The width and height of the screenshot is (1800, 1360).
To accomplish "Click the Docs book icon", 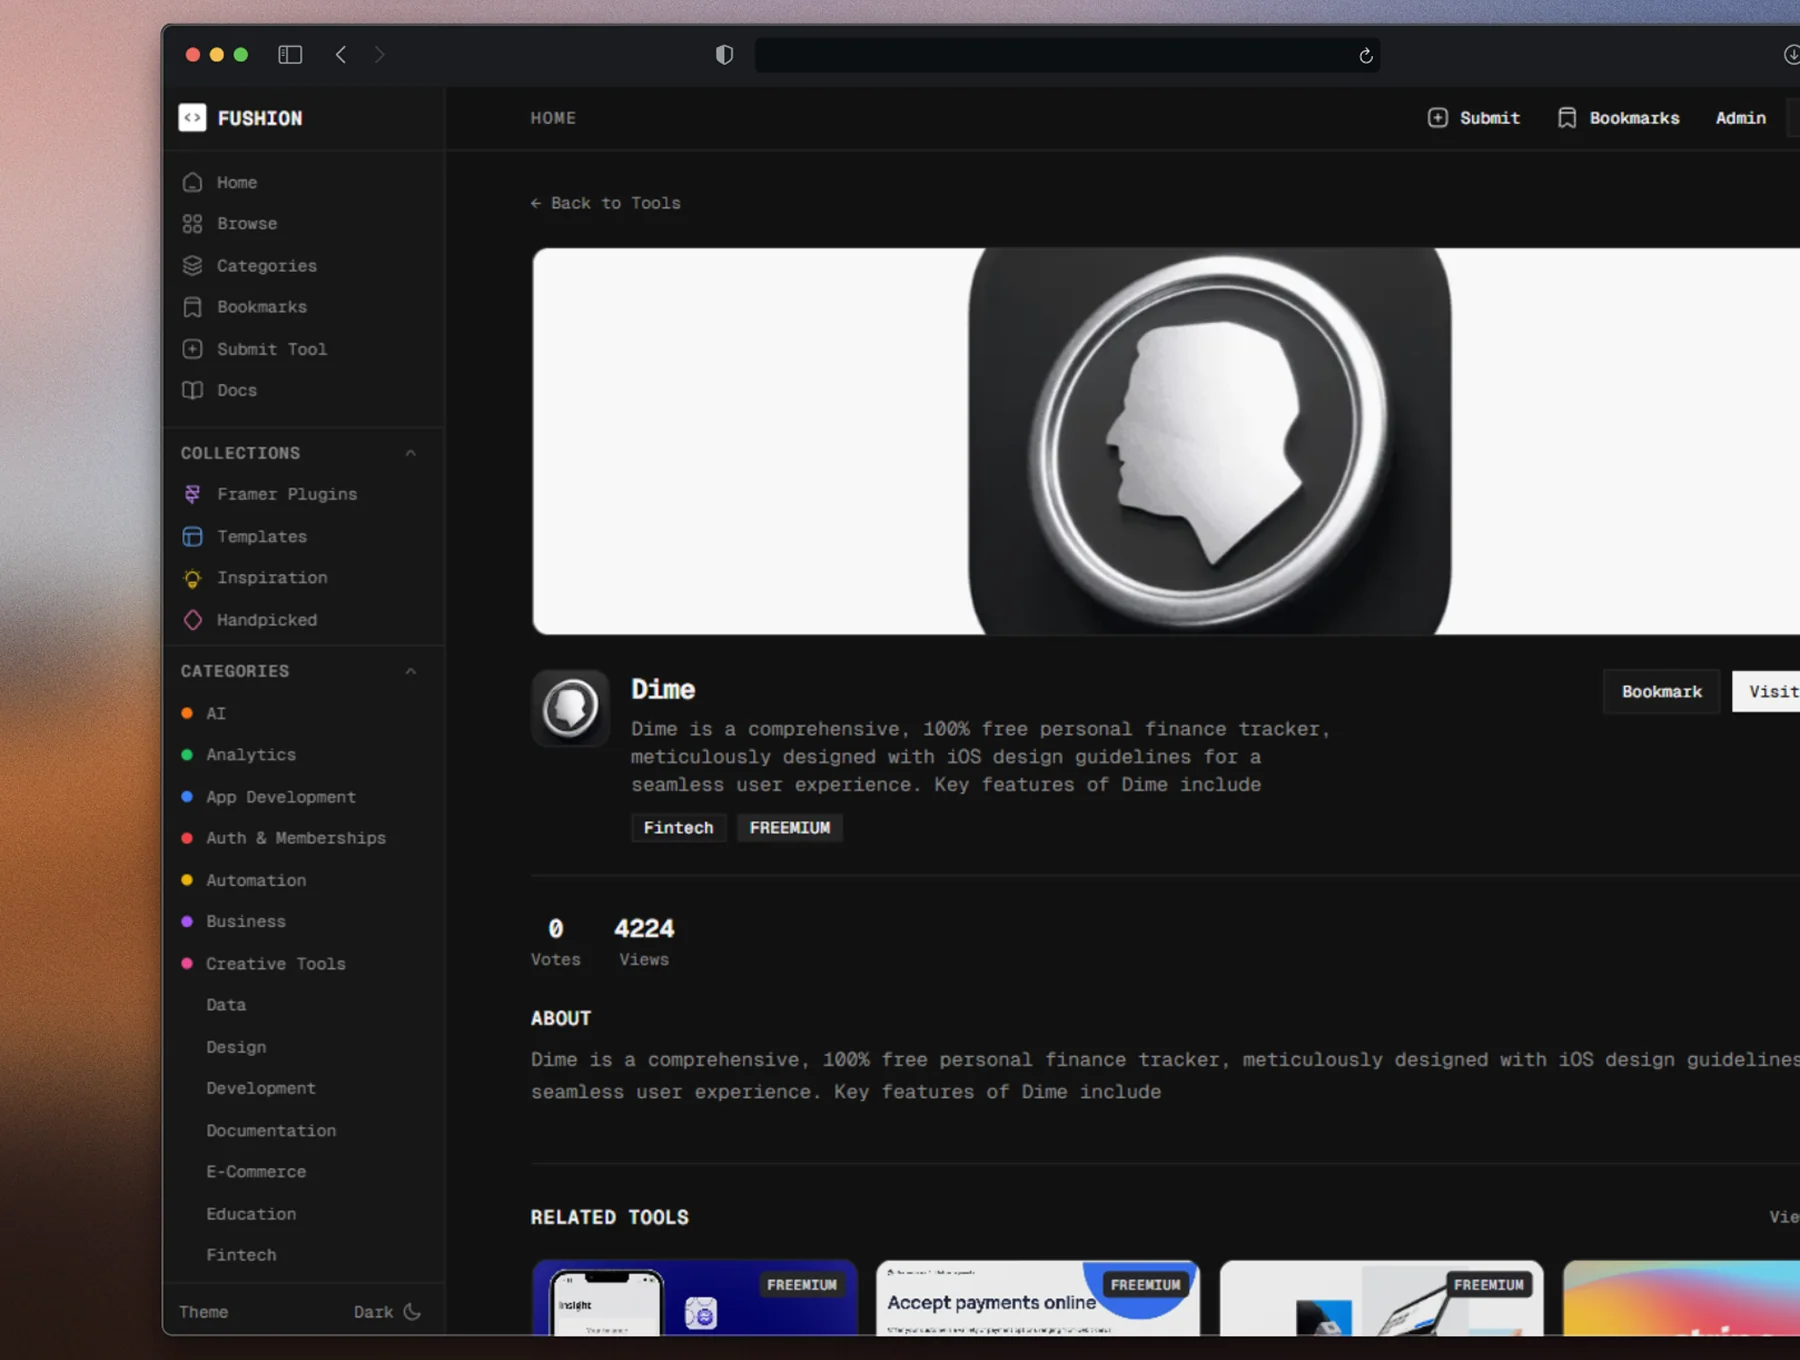I will point(193,390).
